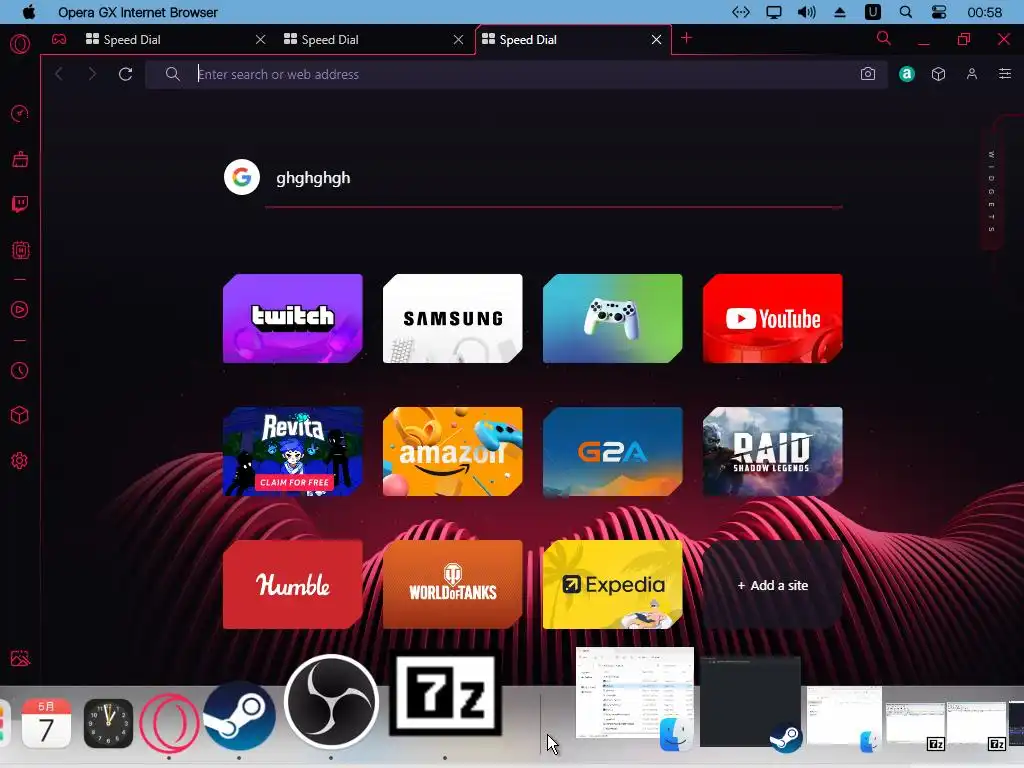The height and width of the screenshot is (768, 1024).
Task: Open GX Corner gamepad icon in tab bar
Action: click(59, 39)
